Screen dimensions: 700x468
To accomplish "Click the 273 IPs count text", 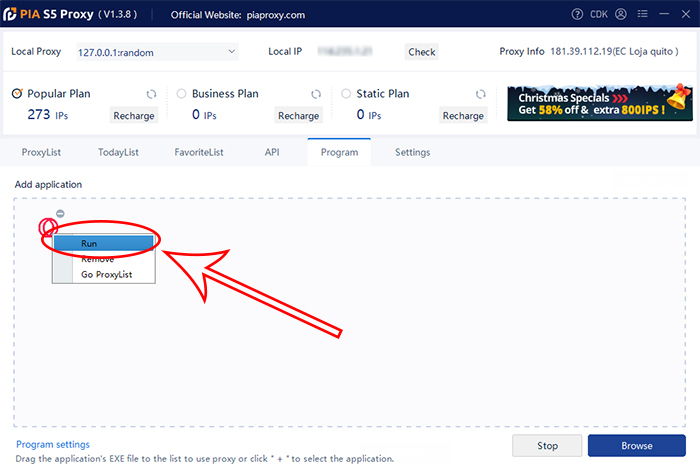I will point(48,115).
